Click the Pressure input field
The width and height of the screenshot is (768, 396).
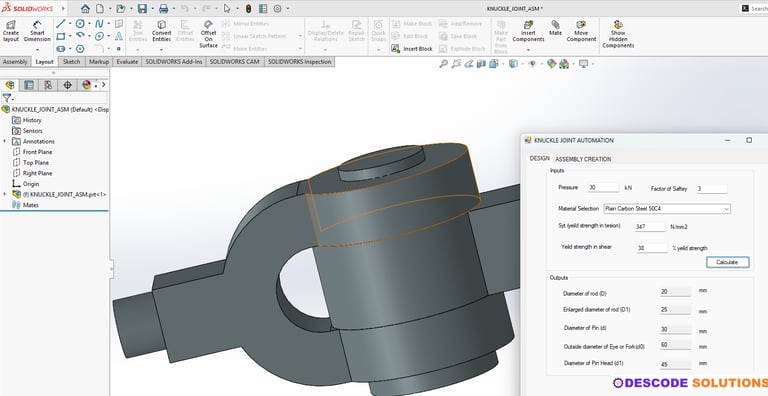pos(603,188)
